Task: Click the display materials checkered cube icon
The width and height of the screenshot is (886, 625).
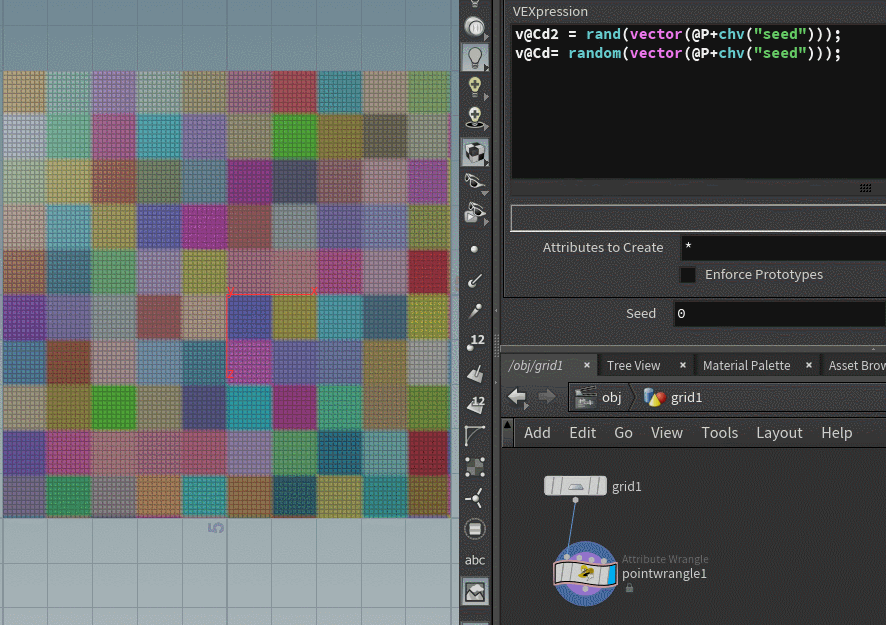Action: click(x=475, y=152)
